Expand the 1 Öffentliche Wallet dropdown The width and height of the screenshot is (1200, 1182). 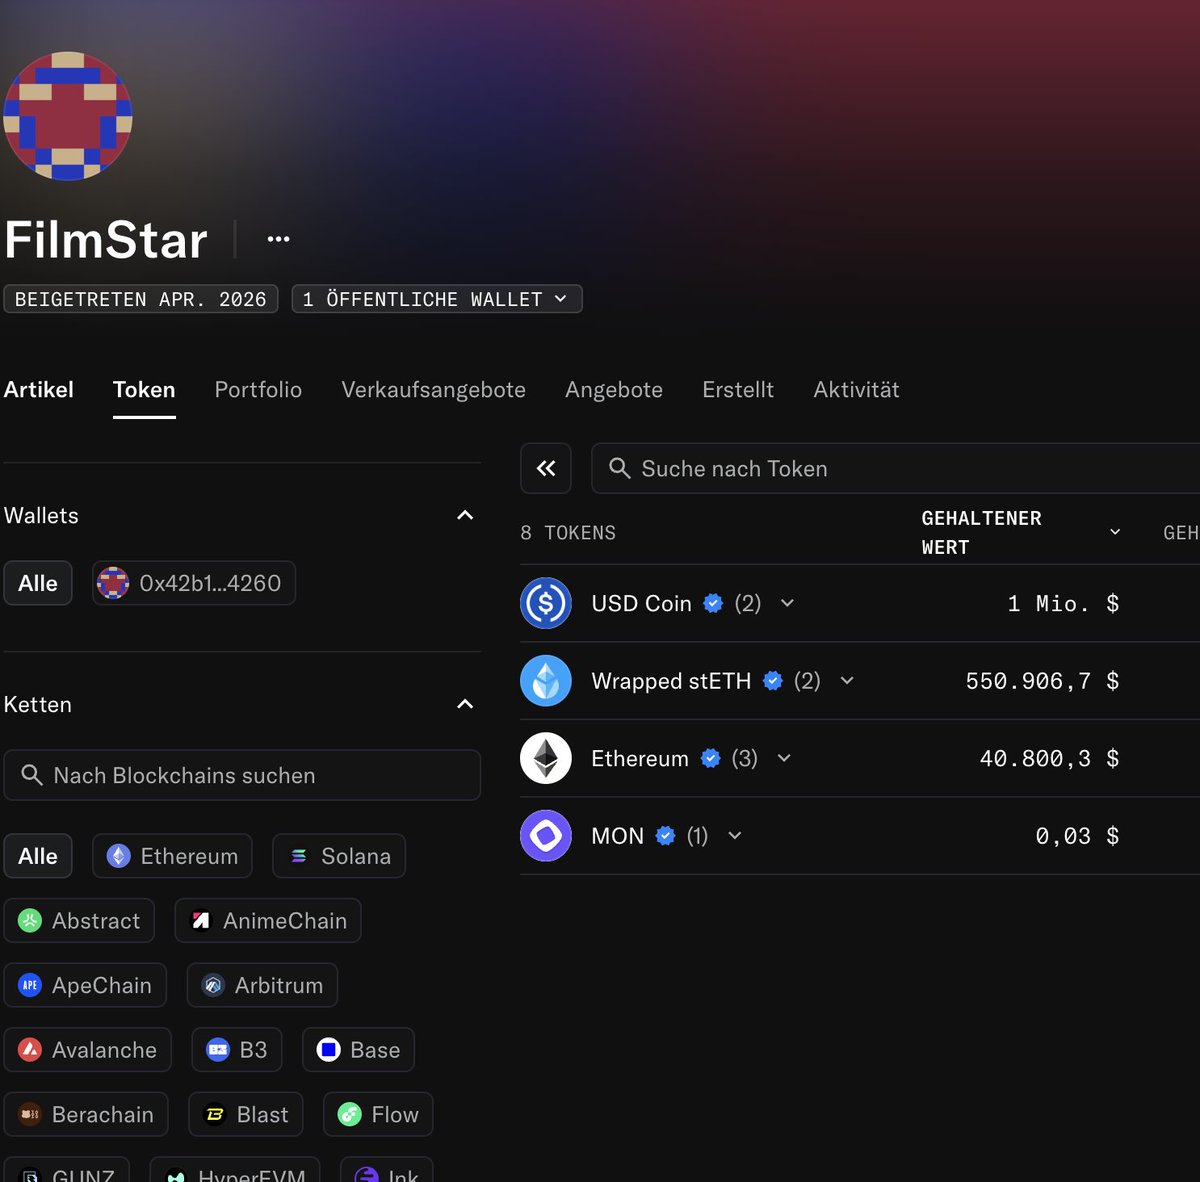click(x=437, y=299)
